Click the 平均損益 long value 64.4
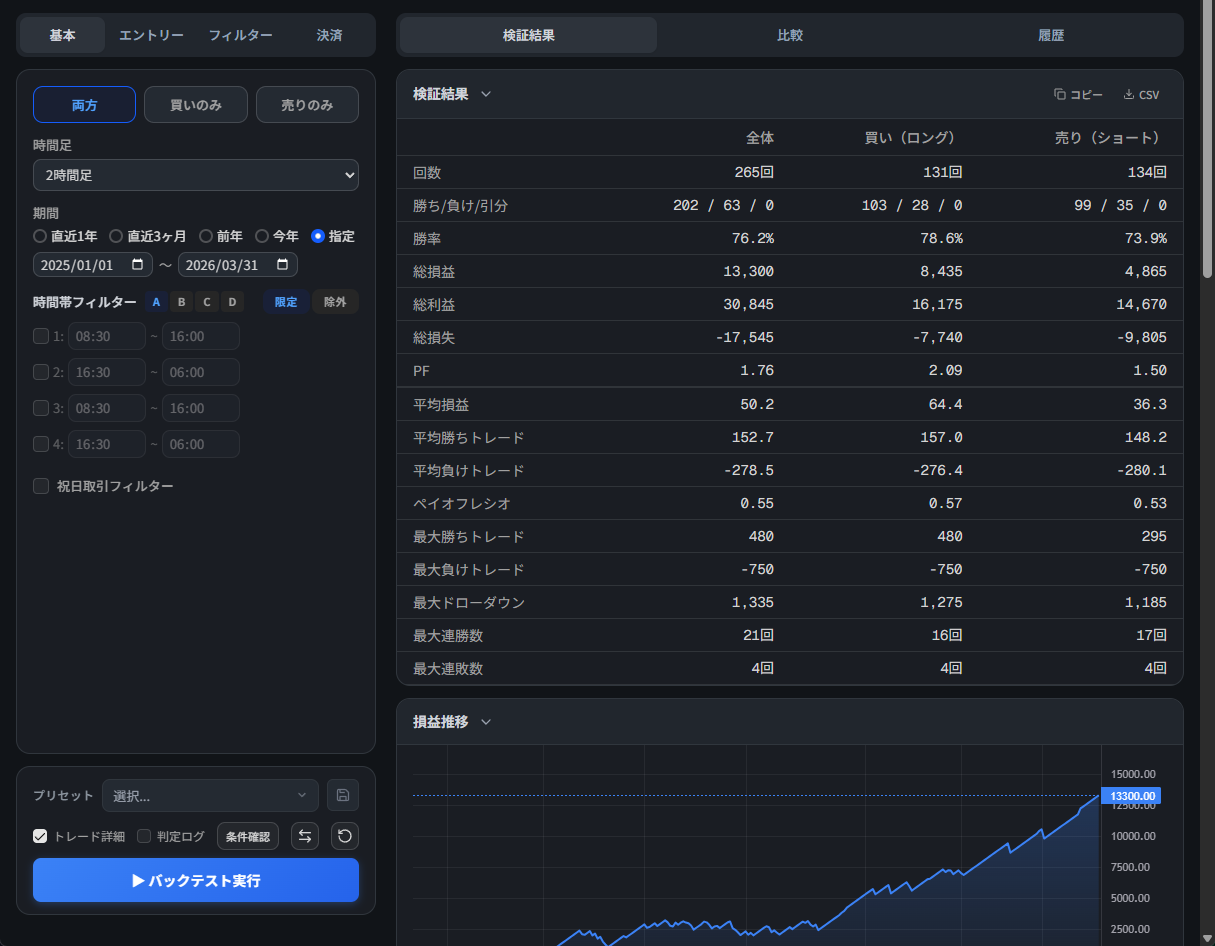1215x946 pixels. coord(946,404)
